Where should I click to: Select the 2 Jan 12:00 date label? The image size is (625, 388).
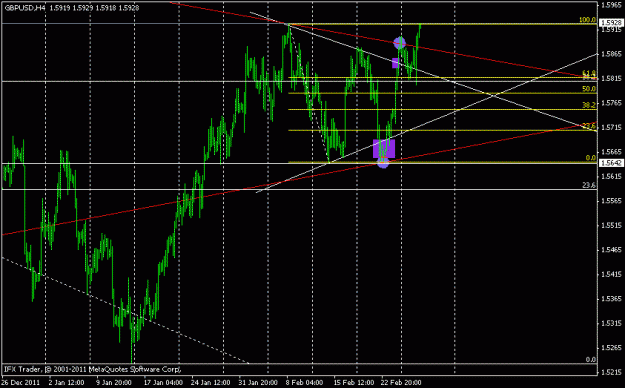66,383
